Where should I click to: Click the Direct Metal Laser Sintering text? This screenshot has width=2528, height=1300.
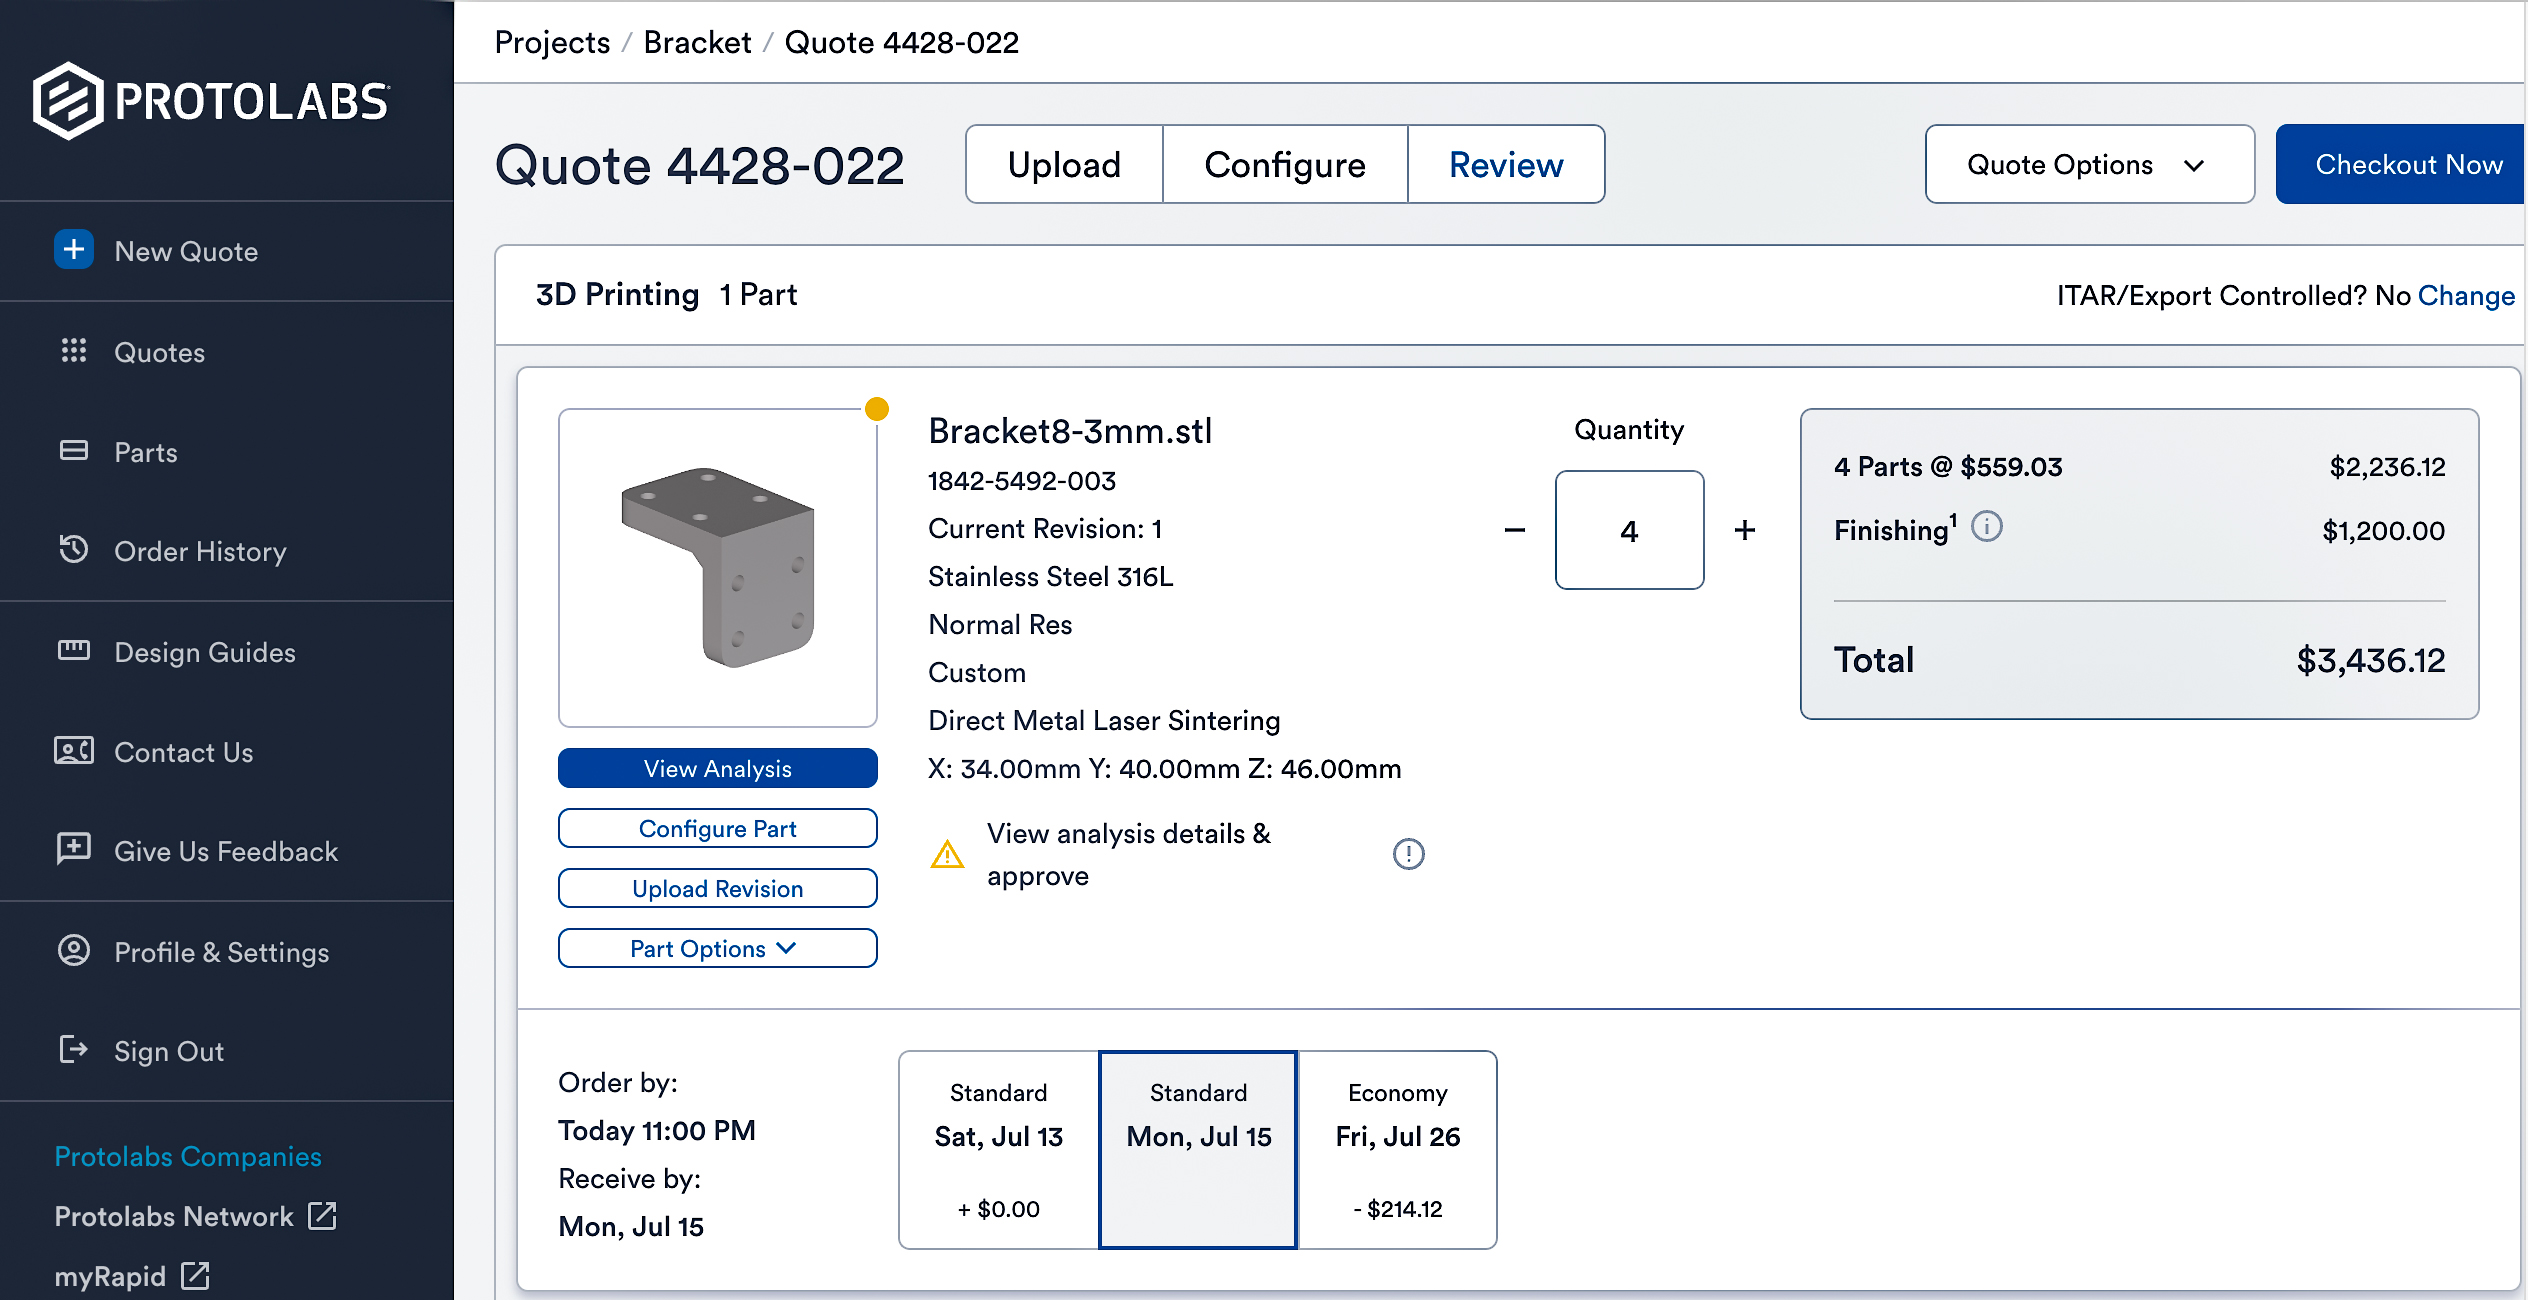[x=1104, y=721]
